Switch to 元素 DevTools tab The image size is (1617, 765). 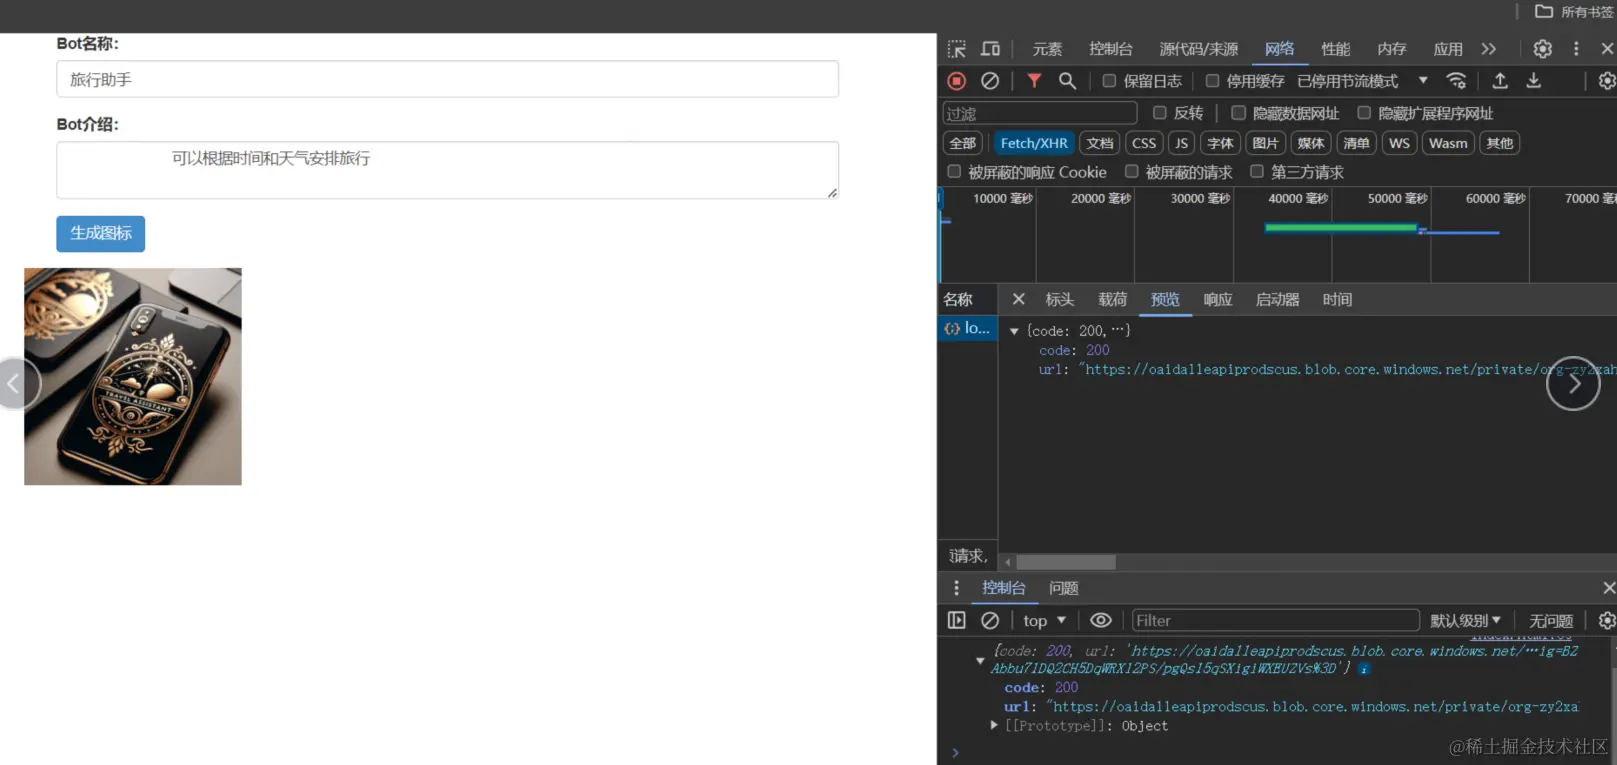tap(1047, 49)
